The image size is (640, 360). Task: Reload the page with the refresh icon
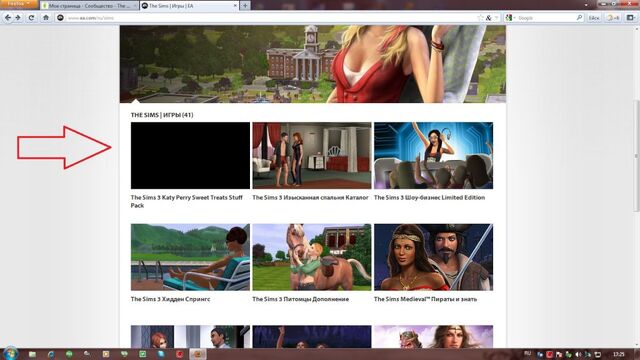click(31, 18)
